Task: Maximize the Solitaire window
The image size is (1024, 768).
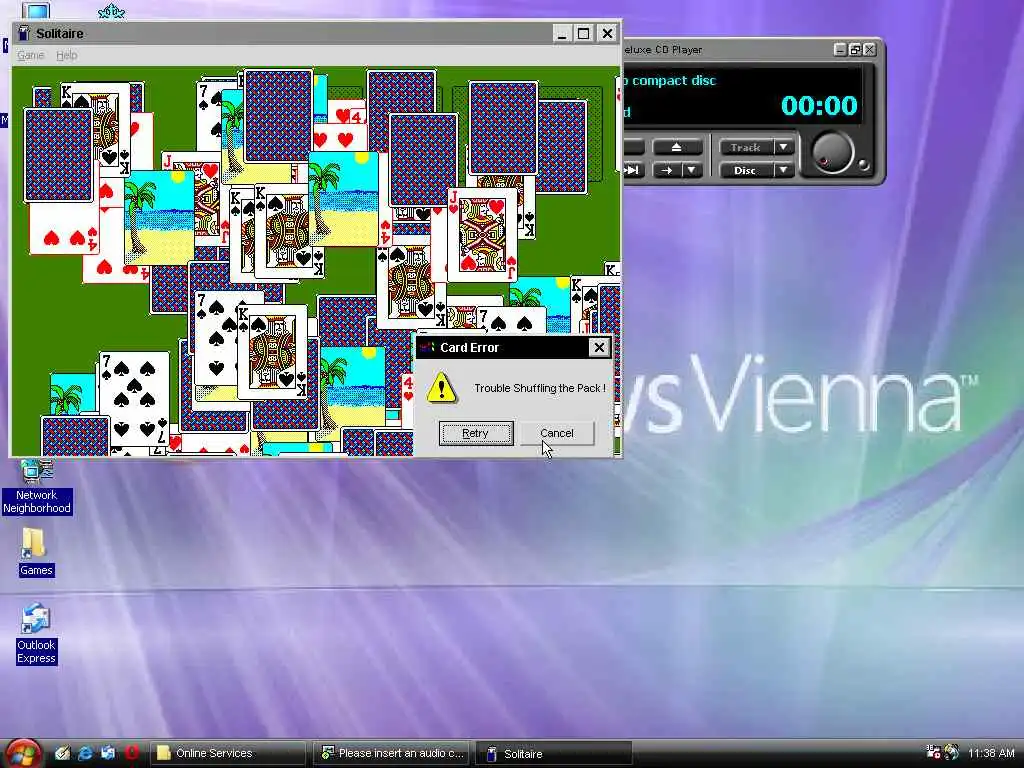Action: (584, 33)
